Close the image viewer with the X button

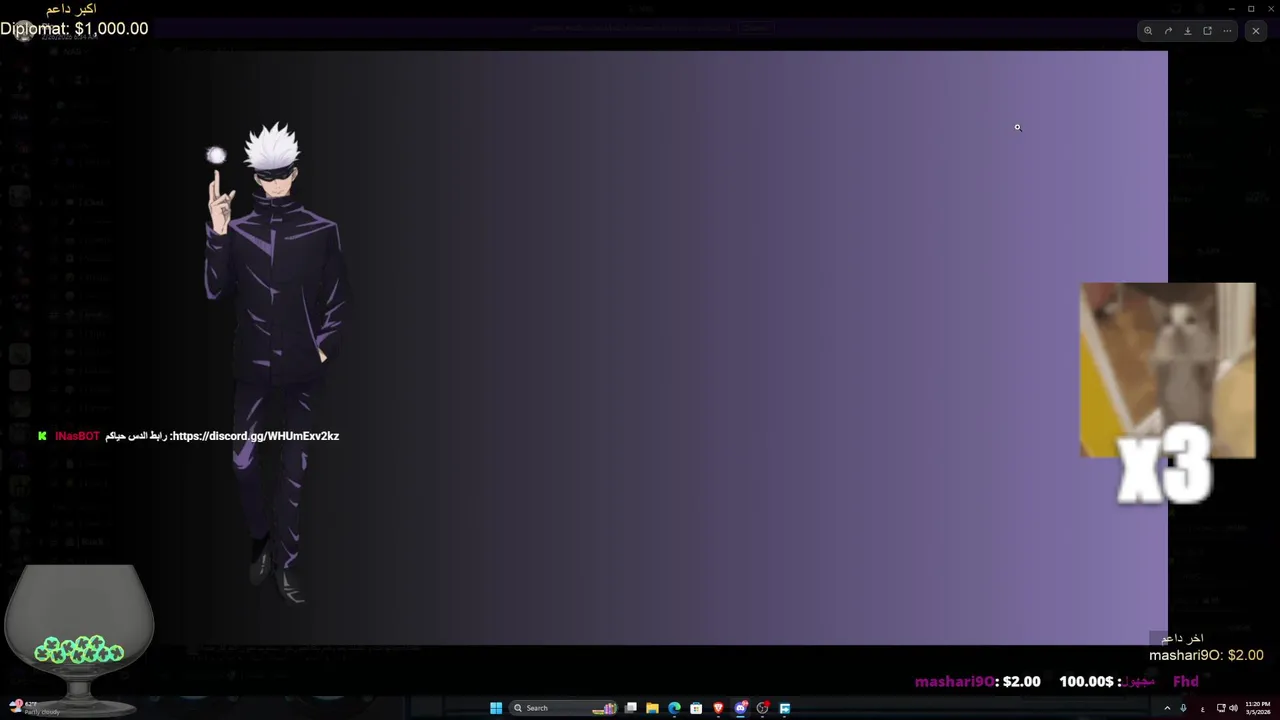pos(1256,31)
